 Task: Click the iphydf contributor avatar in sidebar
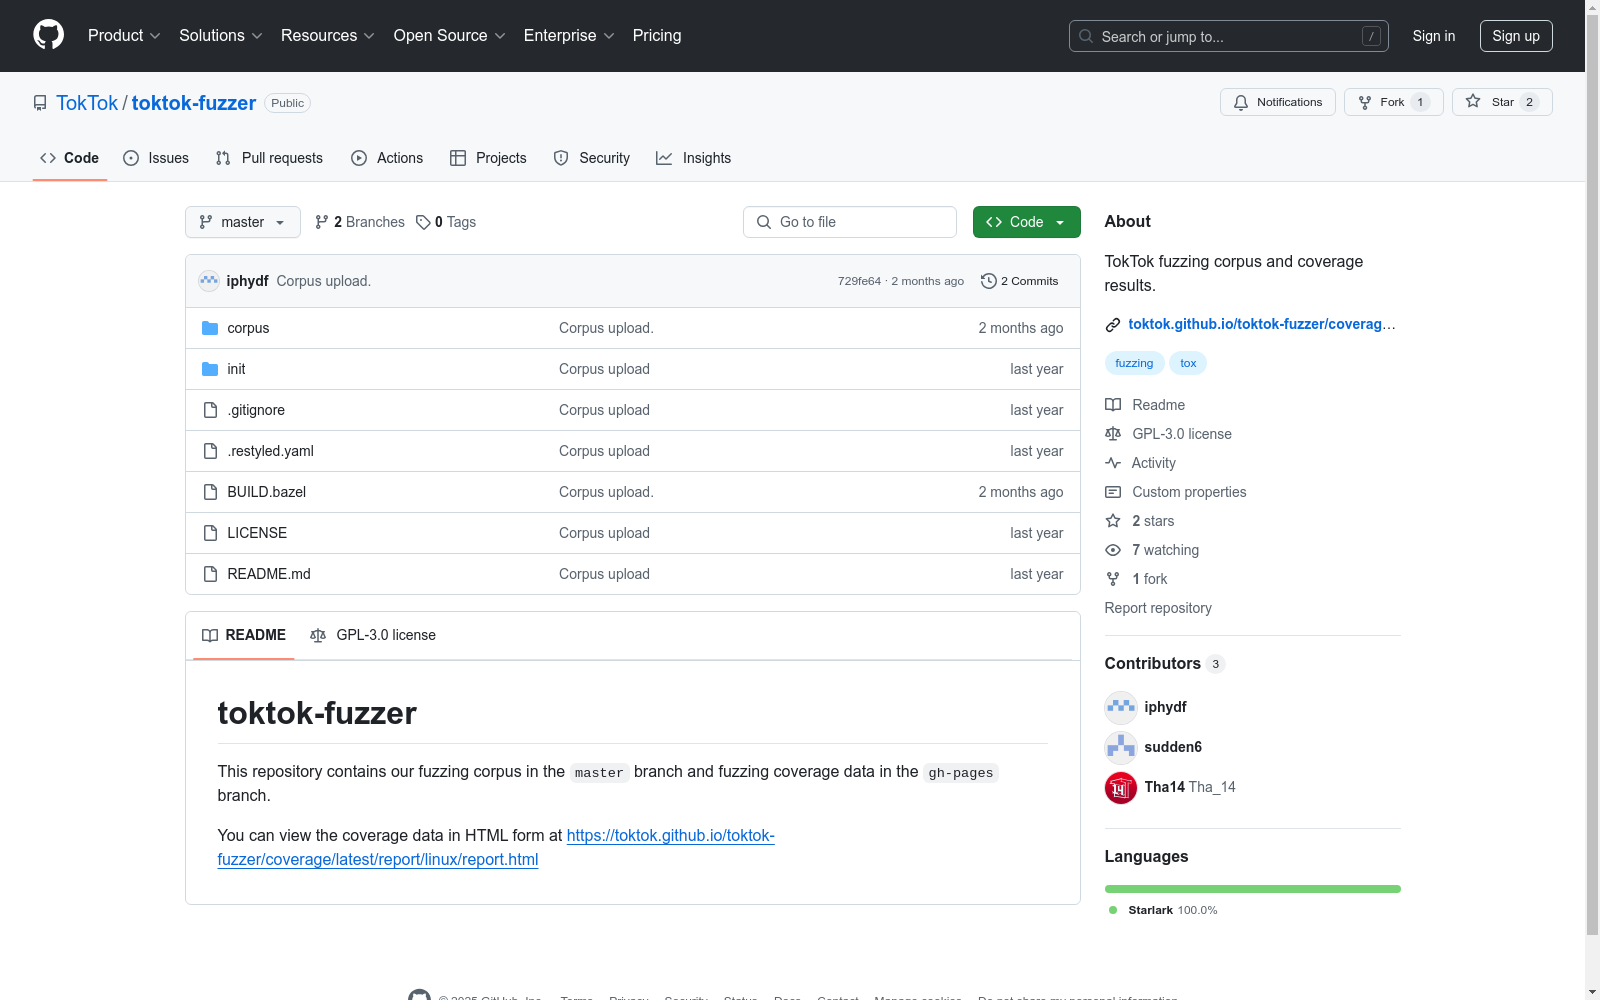[x=1121, y=707]
